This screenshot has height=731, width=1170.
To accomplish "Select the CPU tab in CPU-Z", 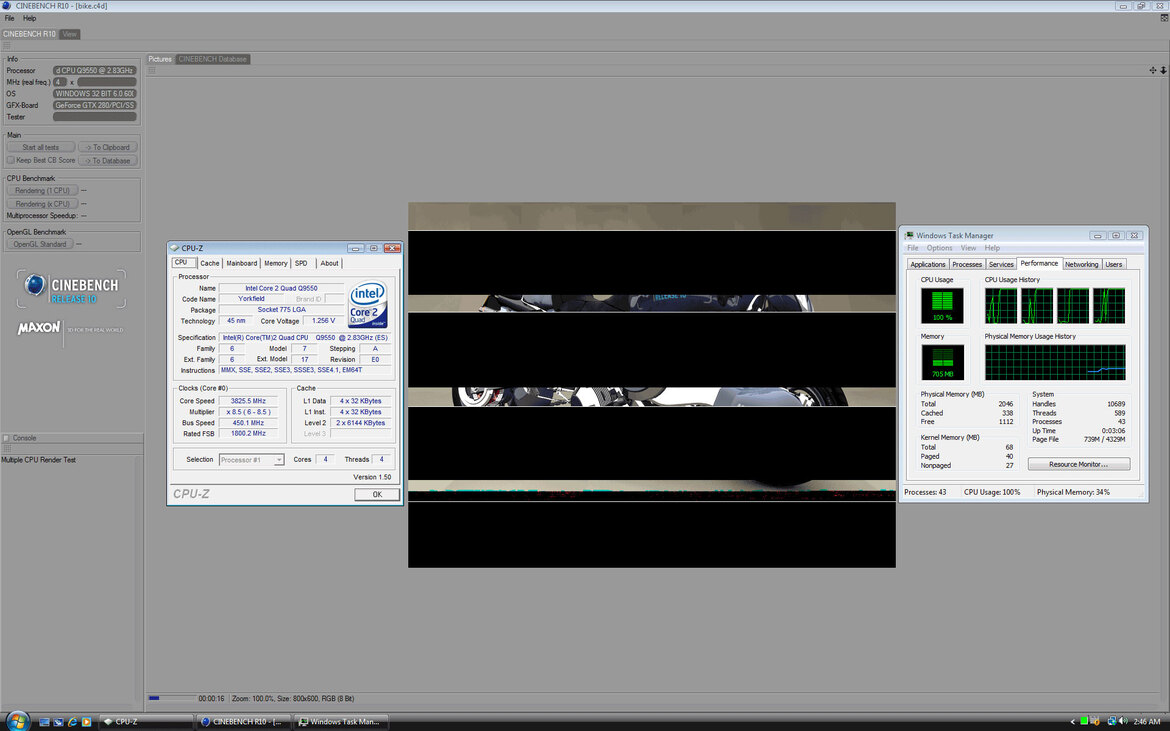I will point(184,263).
